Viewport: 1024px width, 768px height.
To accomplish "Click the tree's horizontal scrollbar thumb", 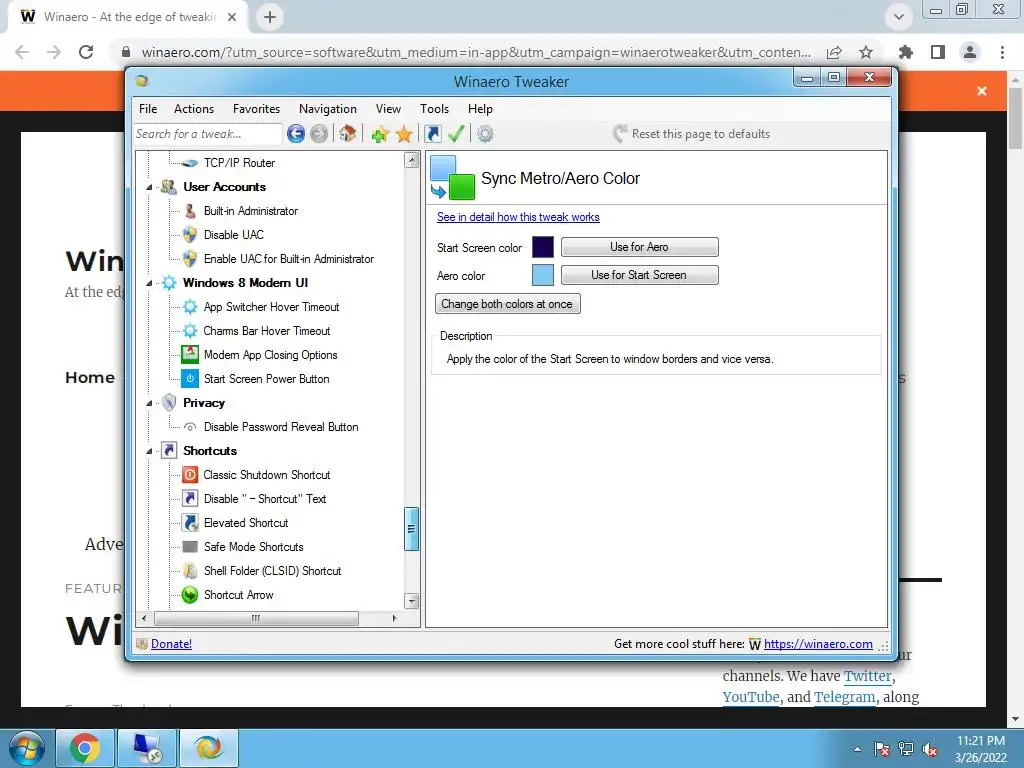I will pos(256,618).
